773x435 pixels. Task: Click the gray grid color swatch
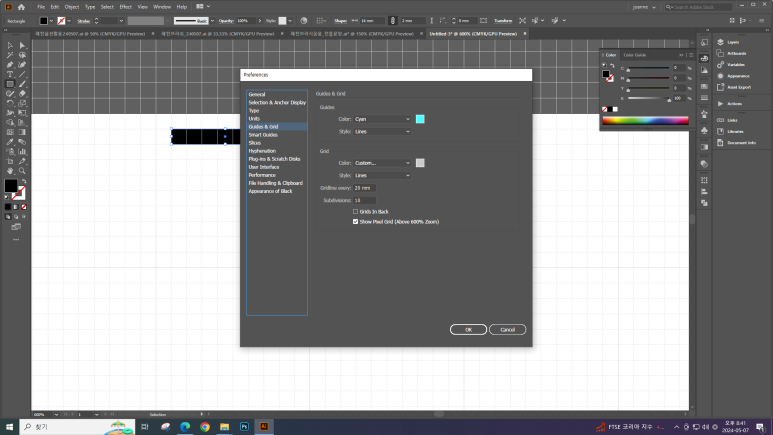(x=420, y=163)
